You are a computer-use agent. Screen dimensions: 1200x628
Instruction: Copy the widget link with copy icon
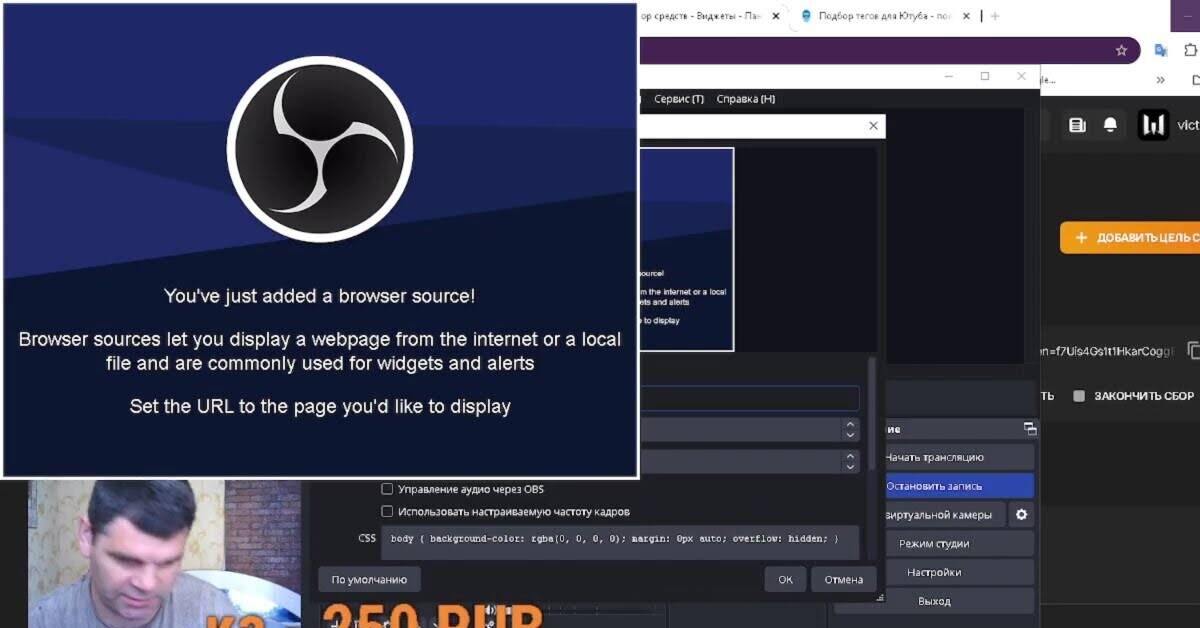1193,351
